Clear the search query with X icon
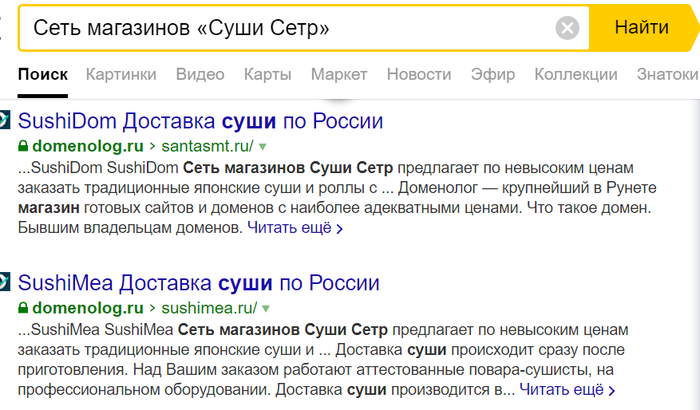700x410 pixels. (567, 27)
